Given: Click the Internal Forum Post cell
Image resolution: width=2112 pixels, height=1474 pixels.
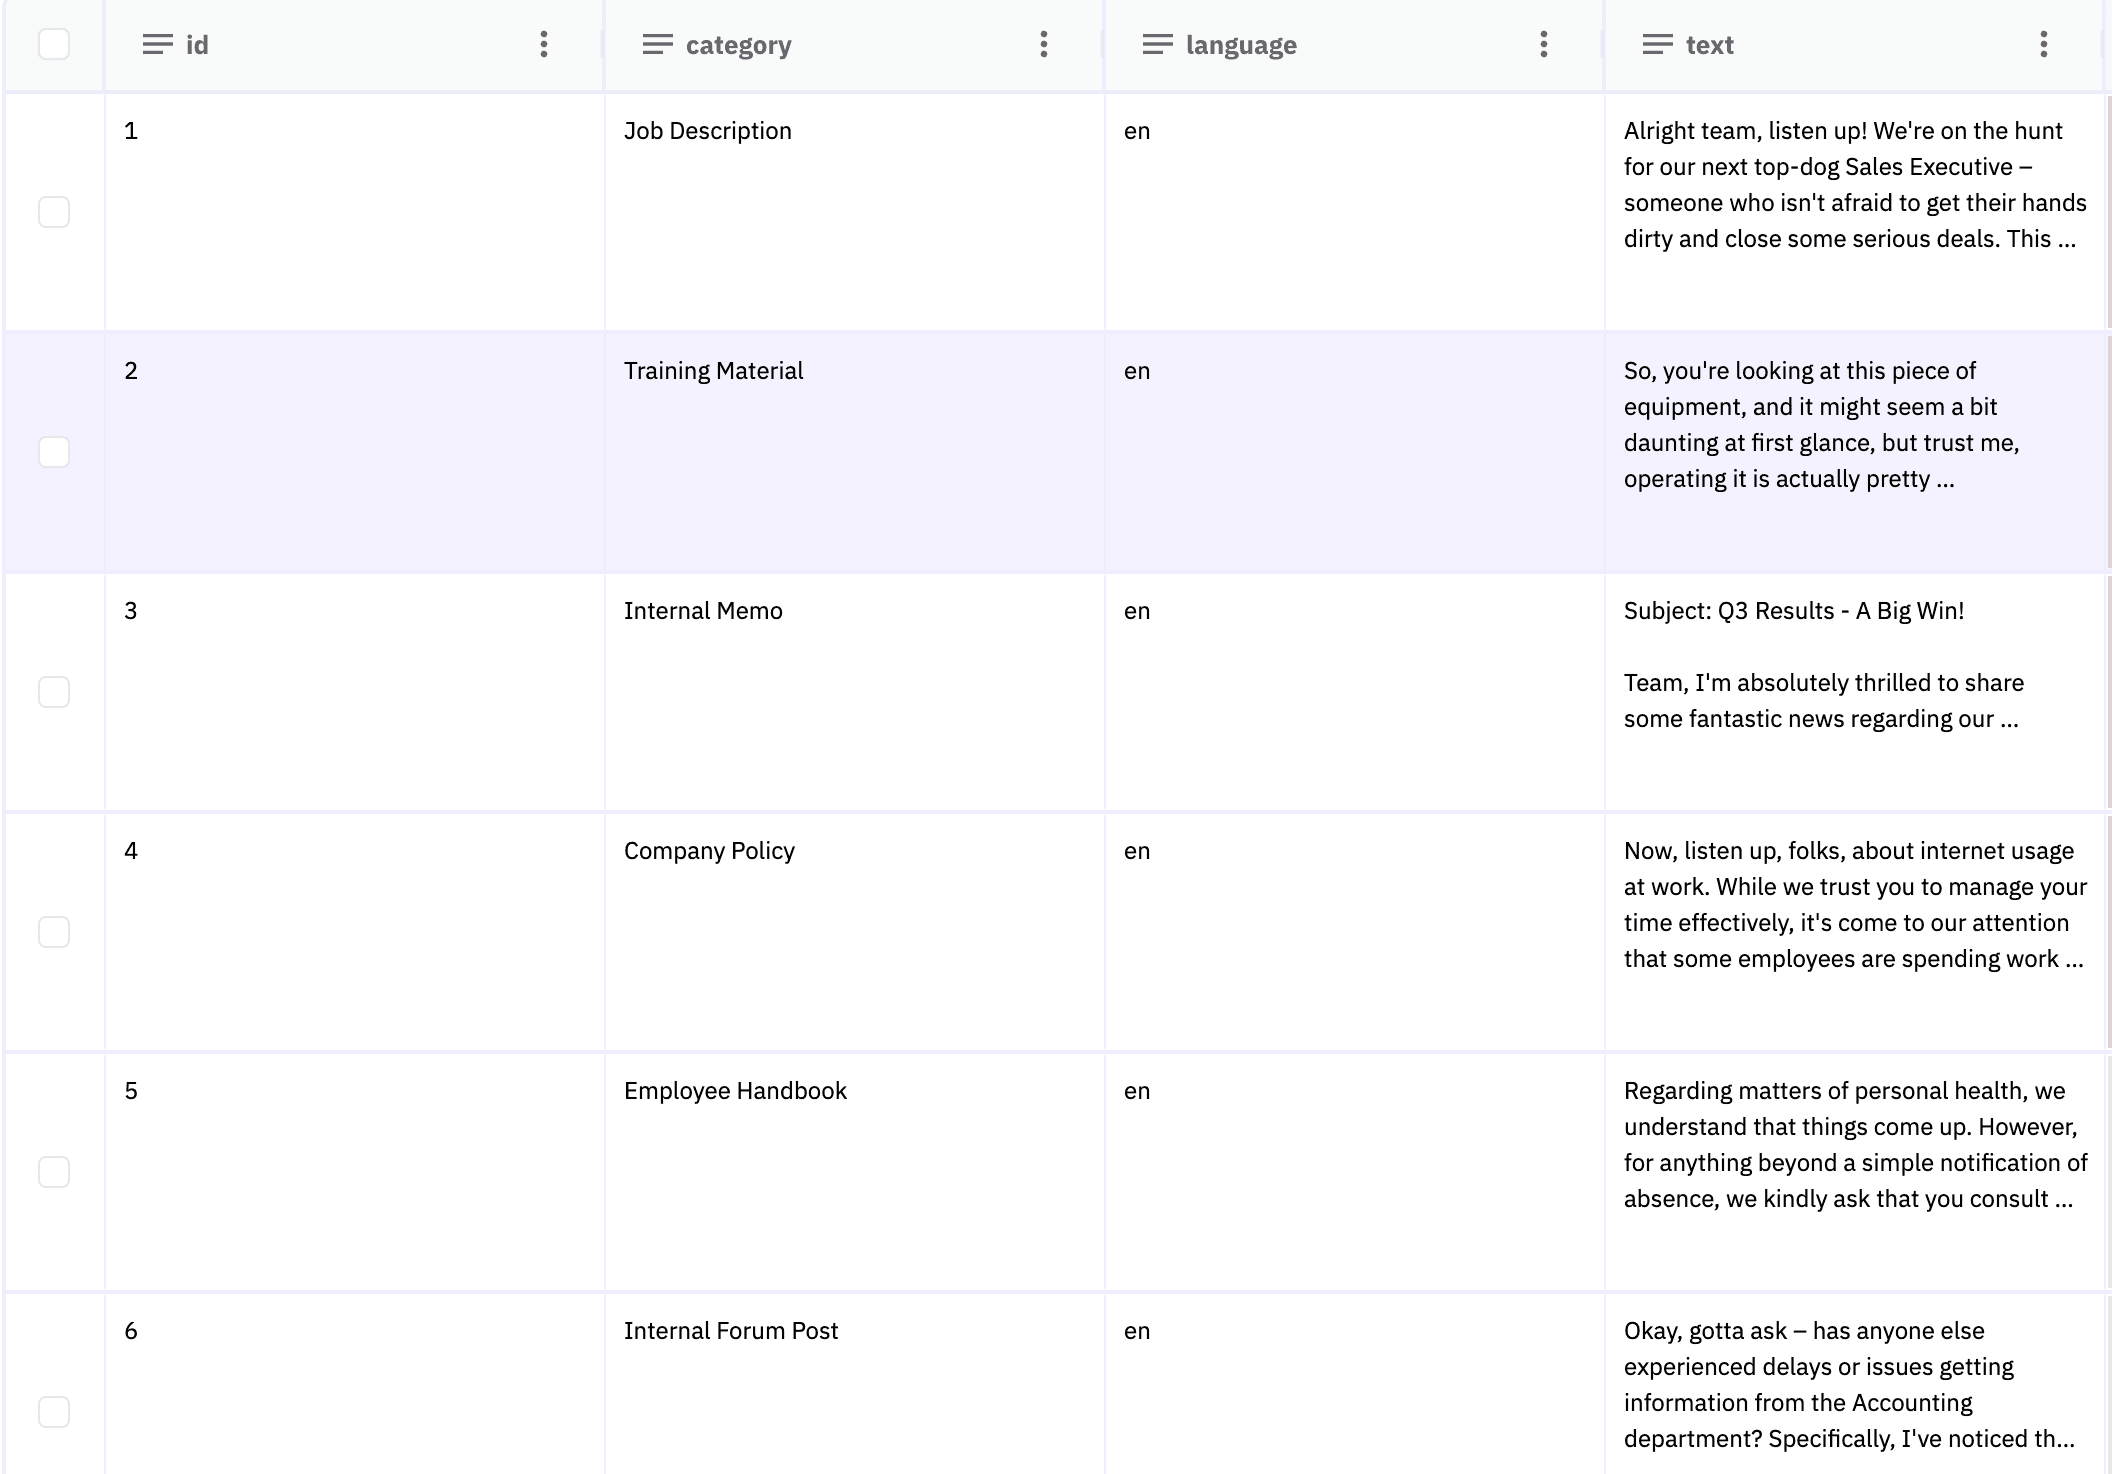Looking at the screenshot, I should coord(730,1331).
